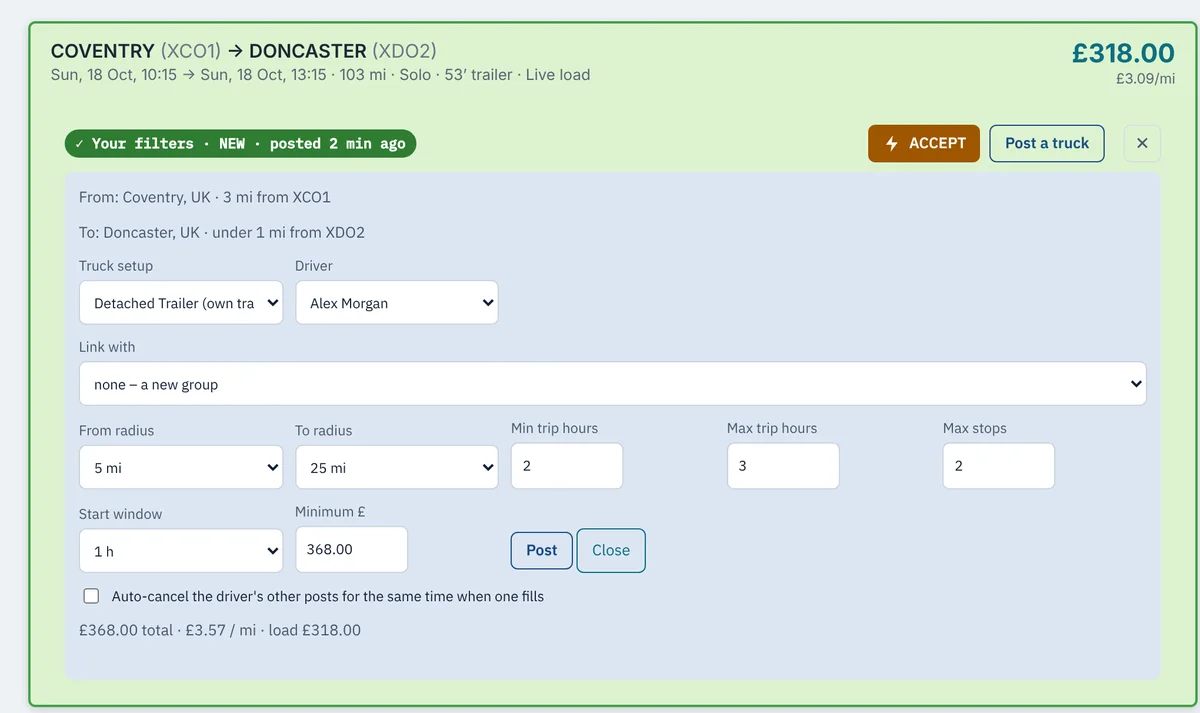This screenshot has height=713, width=1200.
Task: Click the 'Your filters · NEW' badge
Action: [x=240, y=143]
